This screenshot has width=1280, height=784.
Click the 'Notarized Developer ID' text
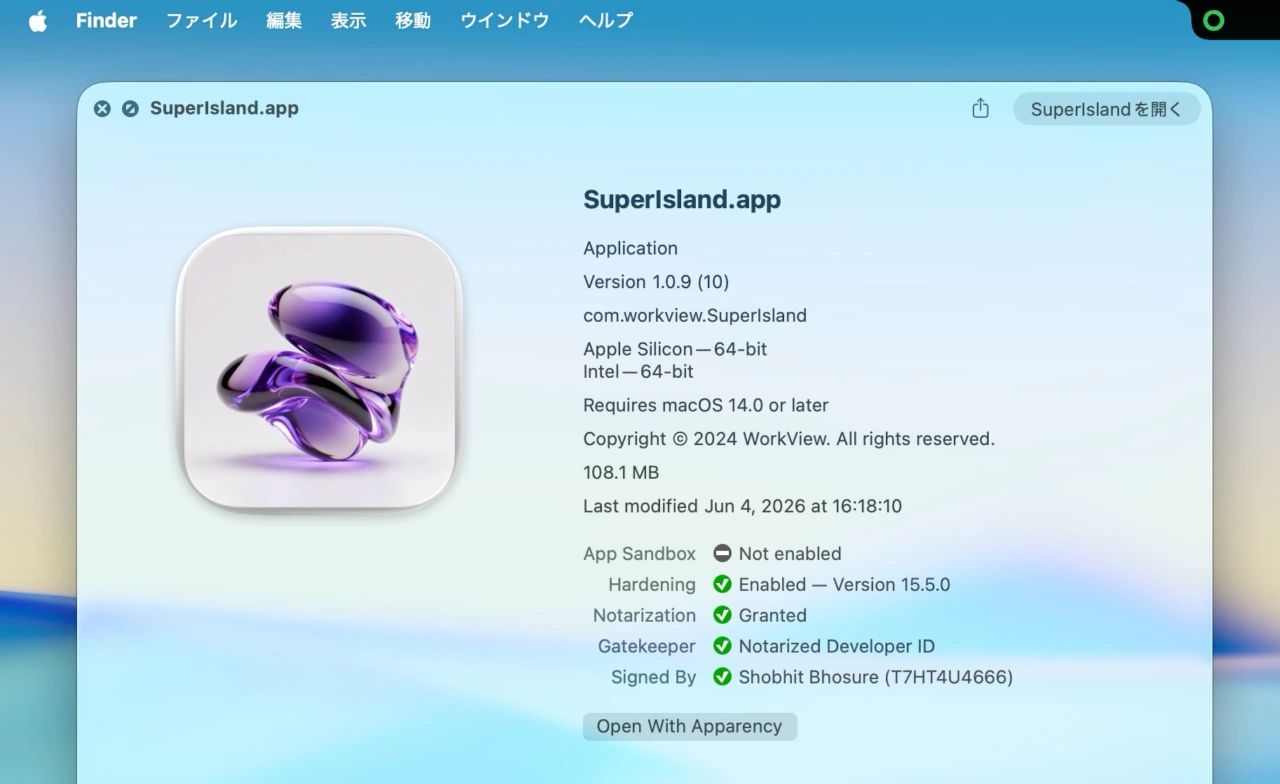tap(837, 646)
